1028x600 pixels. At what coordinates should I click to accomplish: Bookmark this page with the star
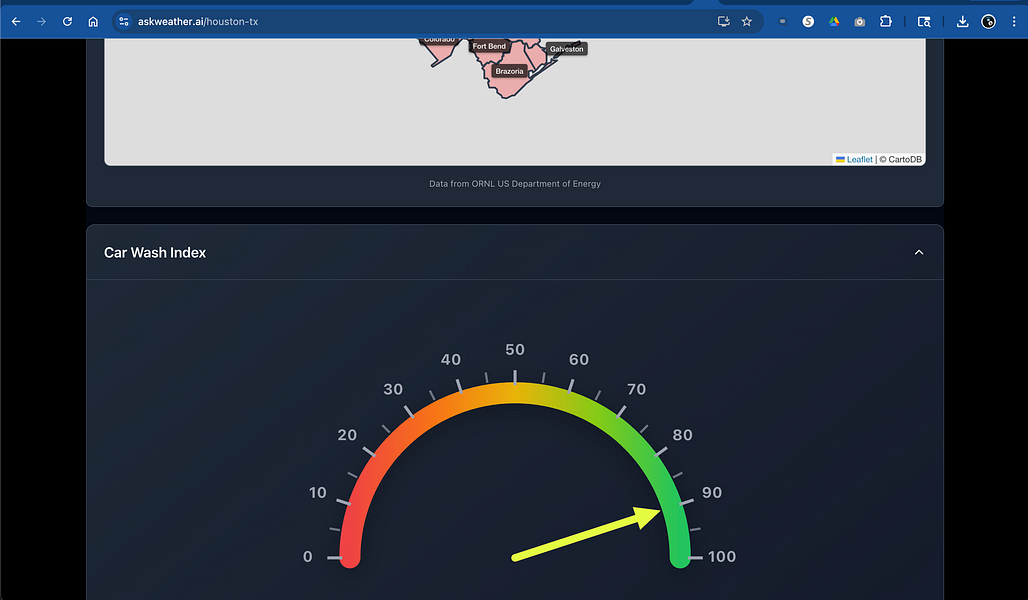[x=747, y=22]
